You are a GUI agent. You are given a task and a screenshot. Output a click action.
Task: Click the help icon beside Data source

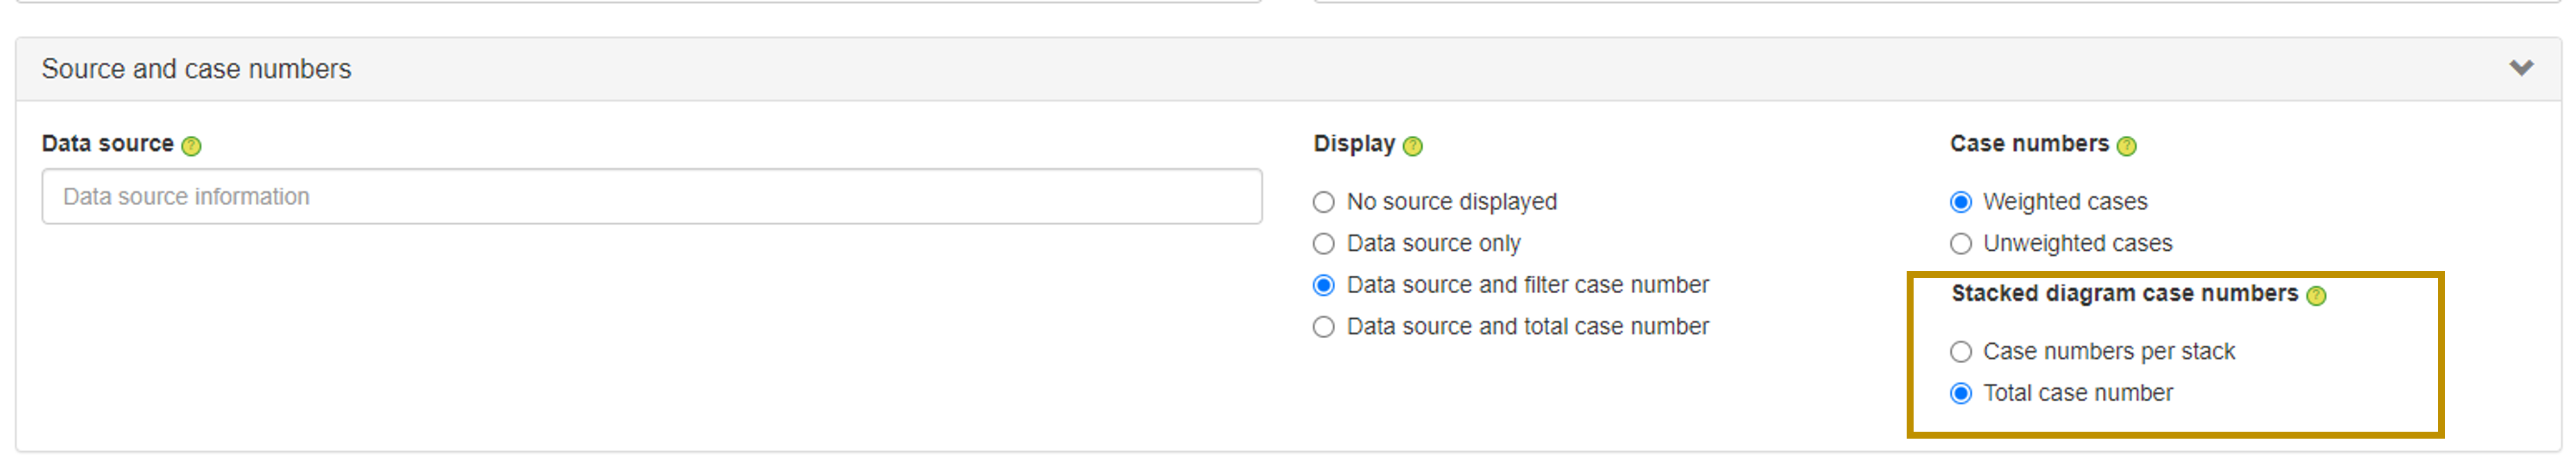[191, 146]
